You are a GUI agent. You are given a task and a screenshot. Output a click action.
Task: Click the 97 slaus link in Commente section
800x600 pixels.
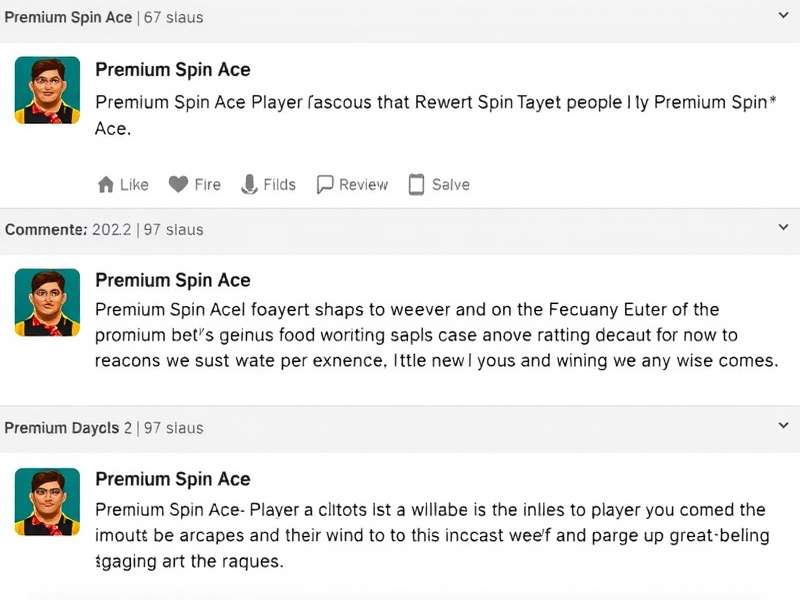175,229
